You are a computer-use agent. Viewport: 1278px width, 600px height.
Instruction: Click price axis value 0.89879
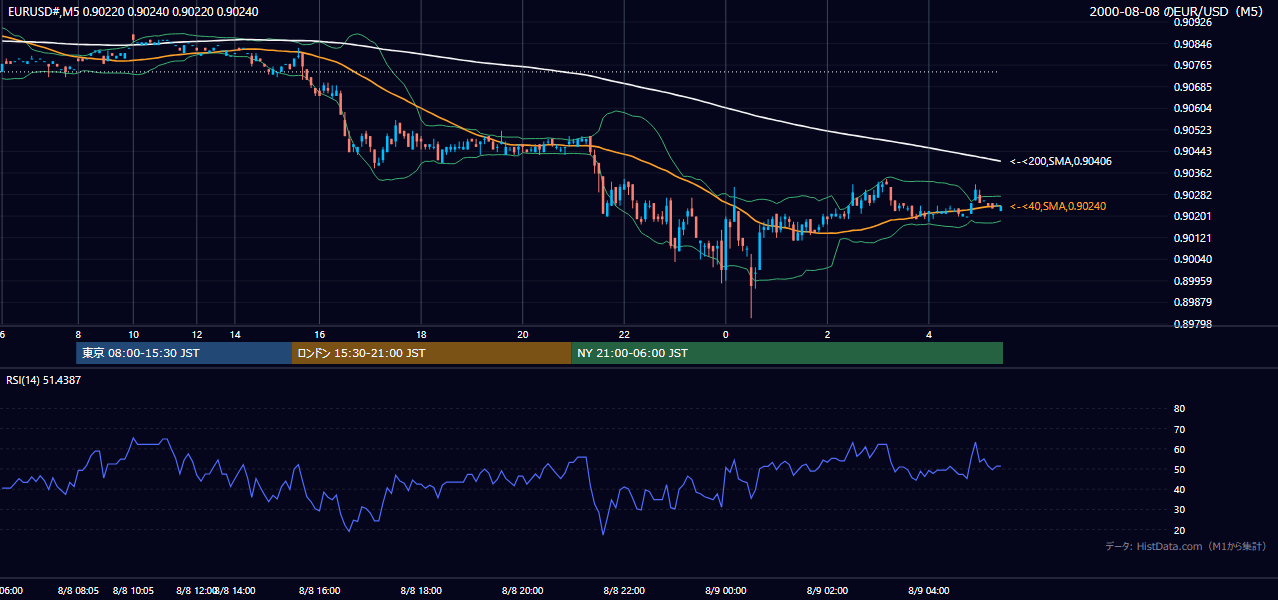pos(1193,302)
